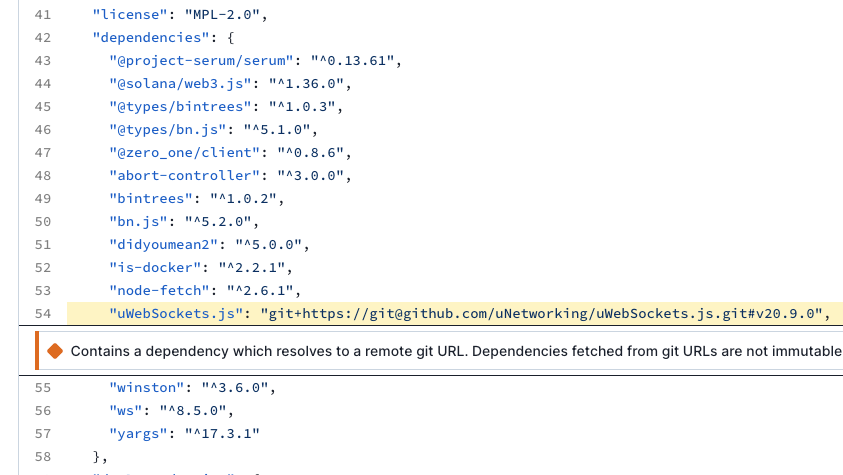This screenshot has width=843, height=475.
Task: Click the git URL warning message text
Action: point(456,351)
